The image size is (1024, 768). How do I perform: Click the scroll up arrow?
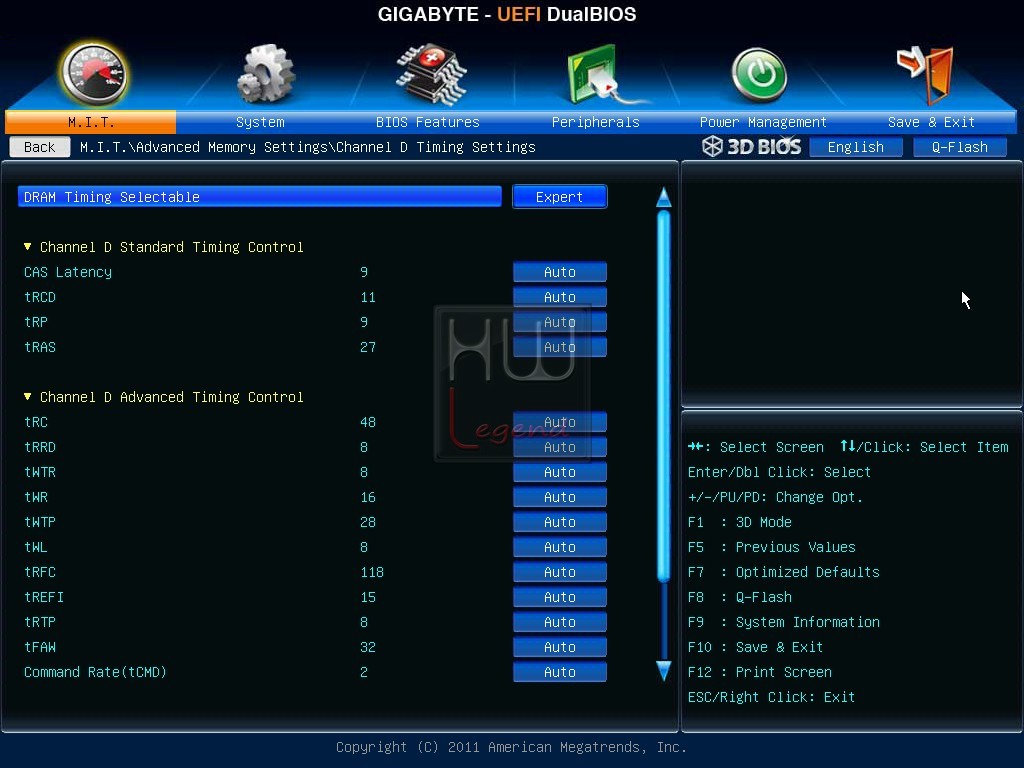click(664, 197)
